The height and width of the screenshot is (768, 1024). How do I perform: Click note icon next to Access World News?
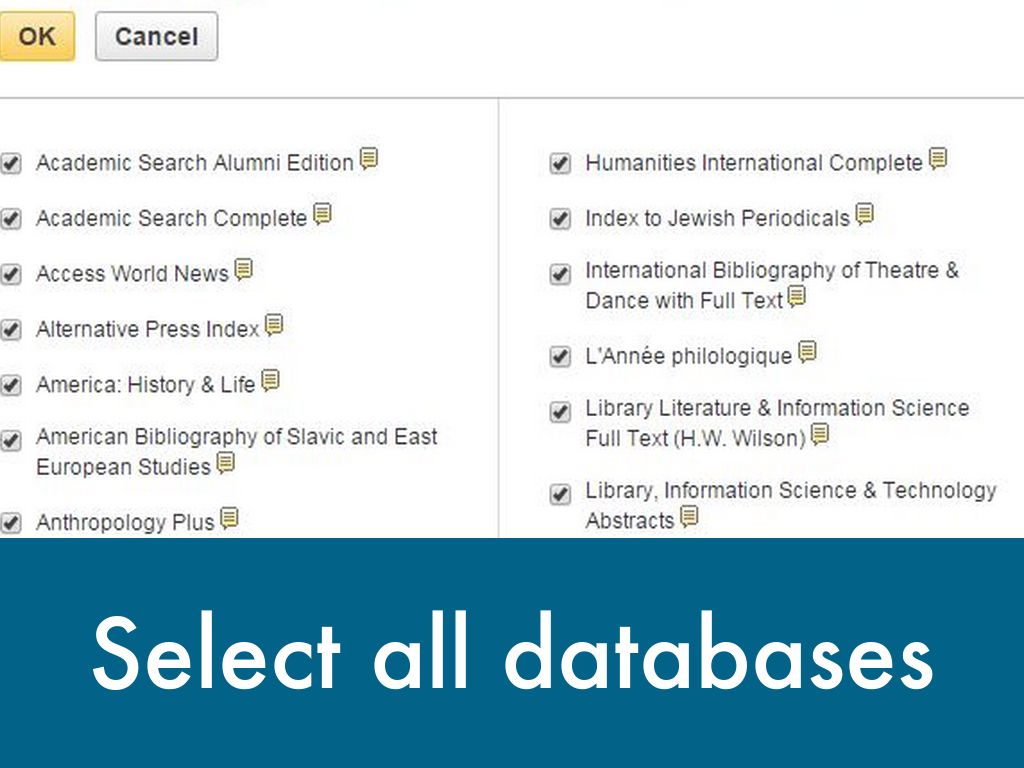pyautogui.click(x=243, y=270)
